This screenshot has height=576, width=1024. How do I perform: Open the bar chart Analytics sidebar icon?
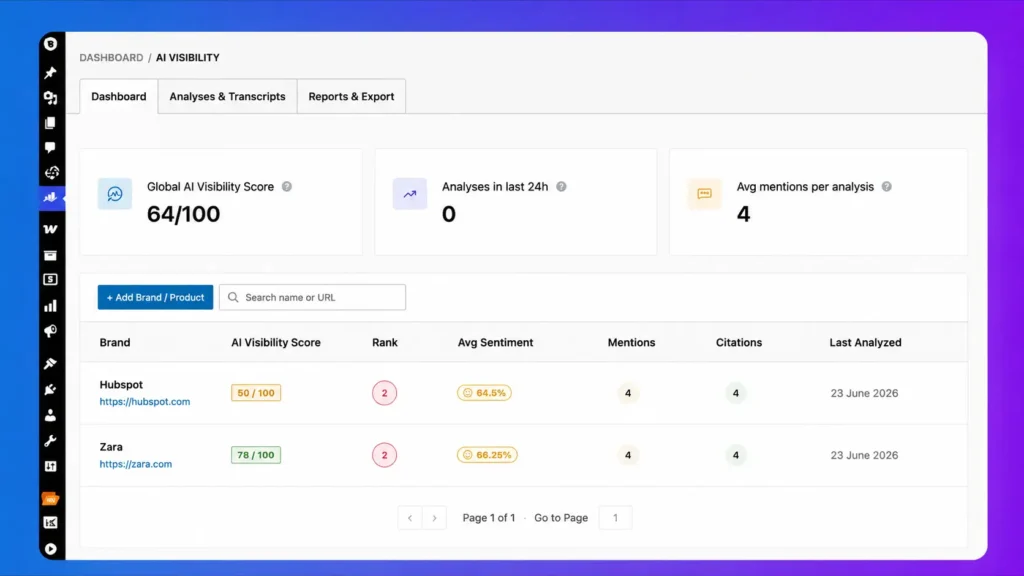pos(50,306)
